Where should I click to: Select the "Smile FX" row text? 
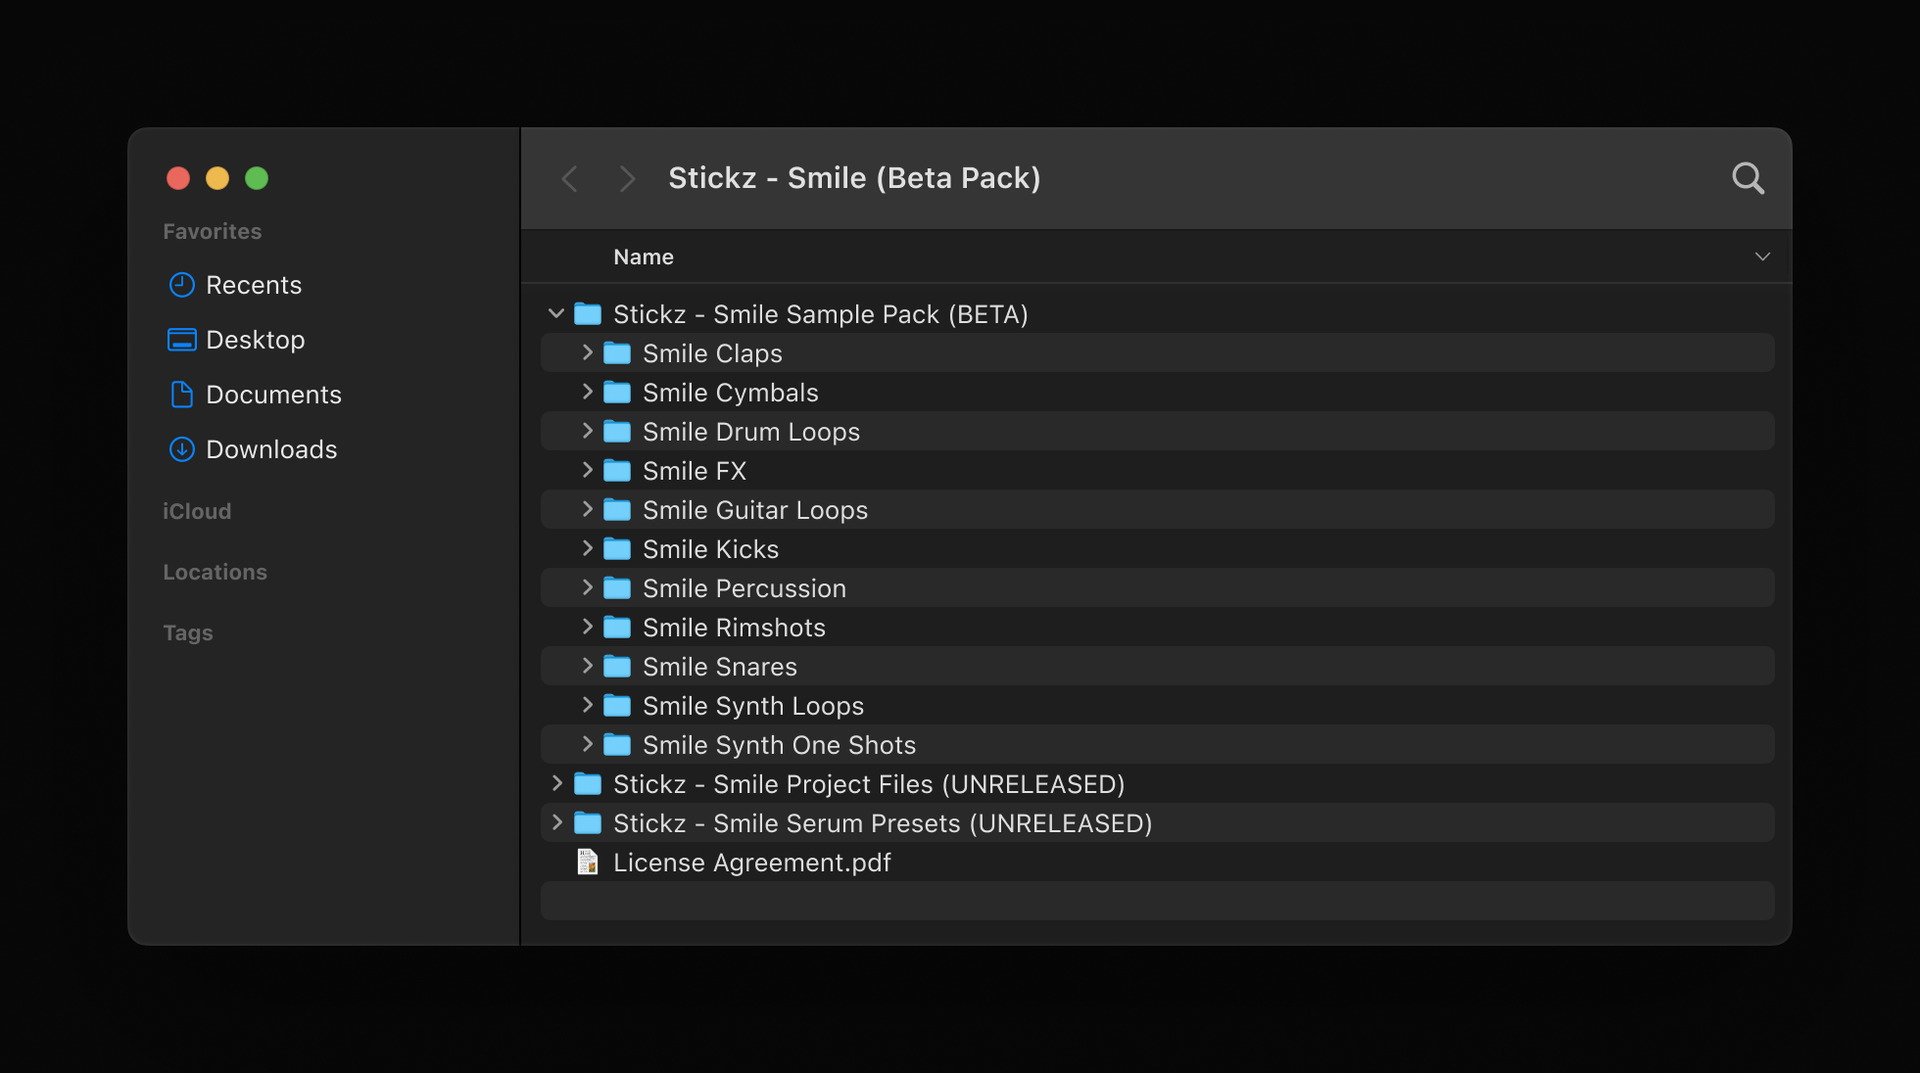694,470
